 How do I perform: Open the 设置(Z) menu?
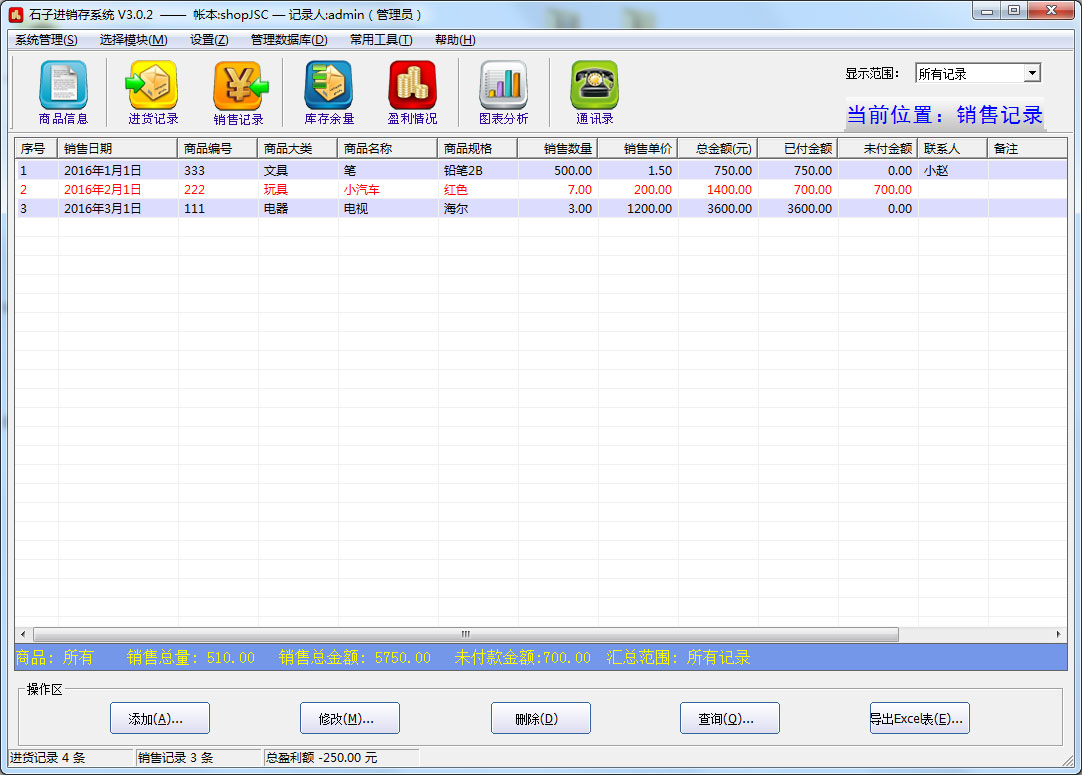pyautogui.click(x=209, y=40)
